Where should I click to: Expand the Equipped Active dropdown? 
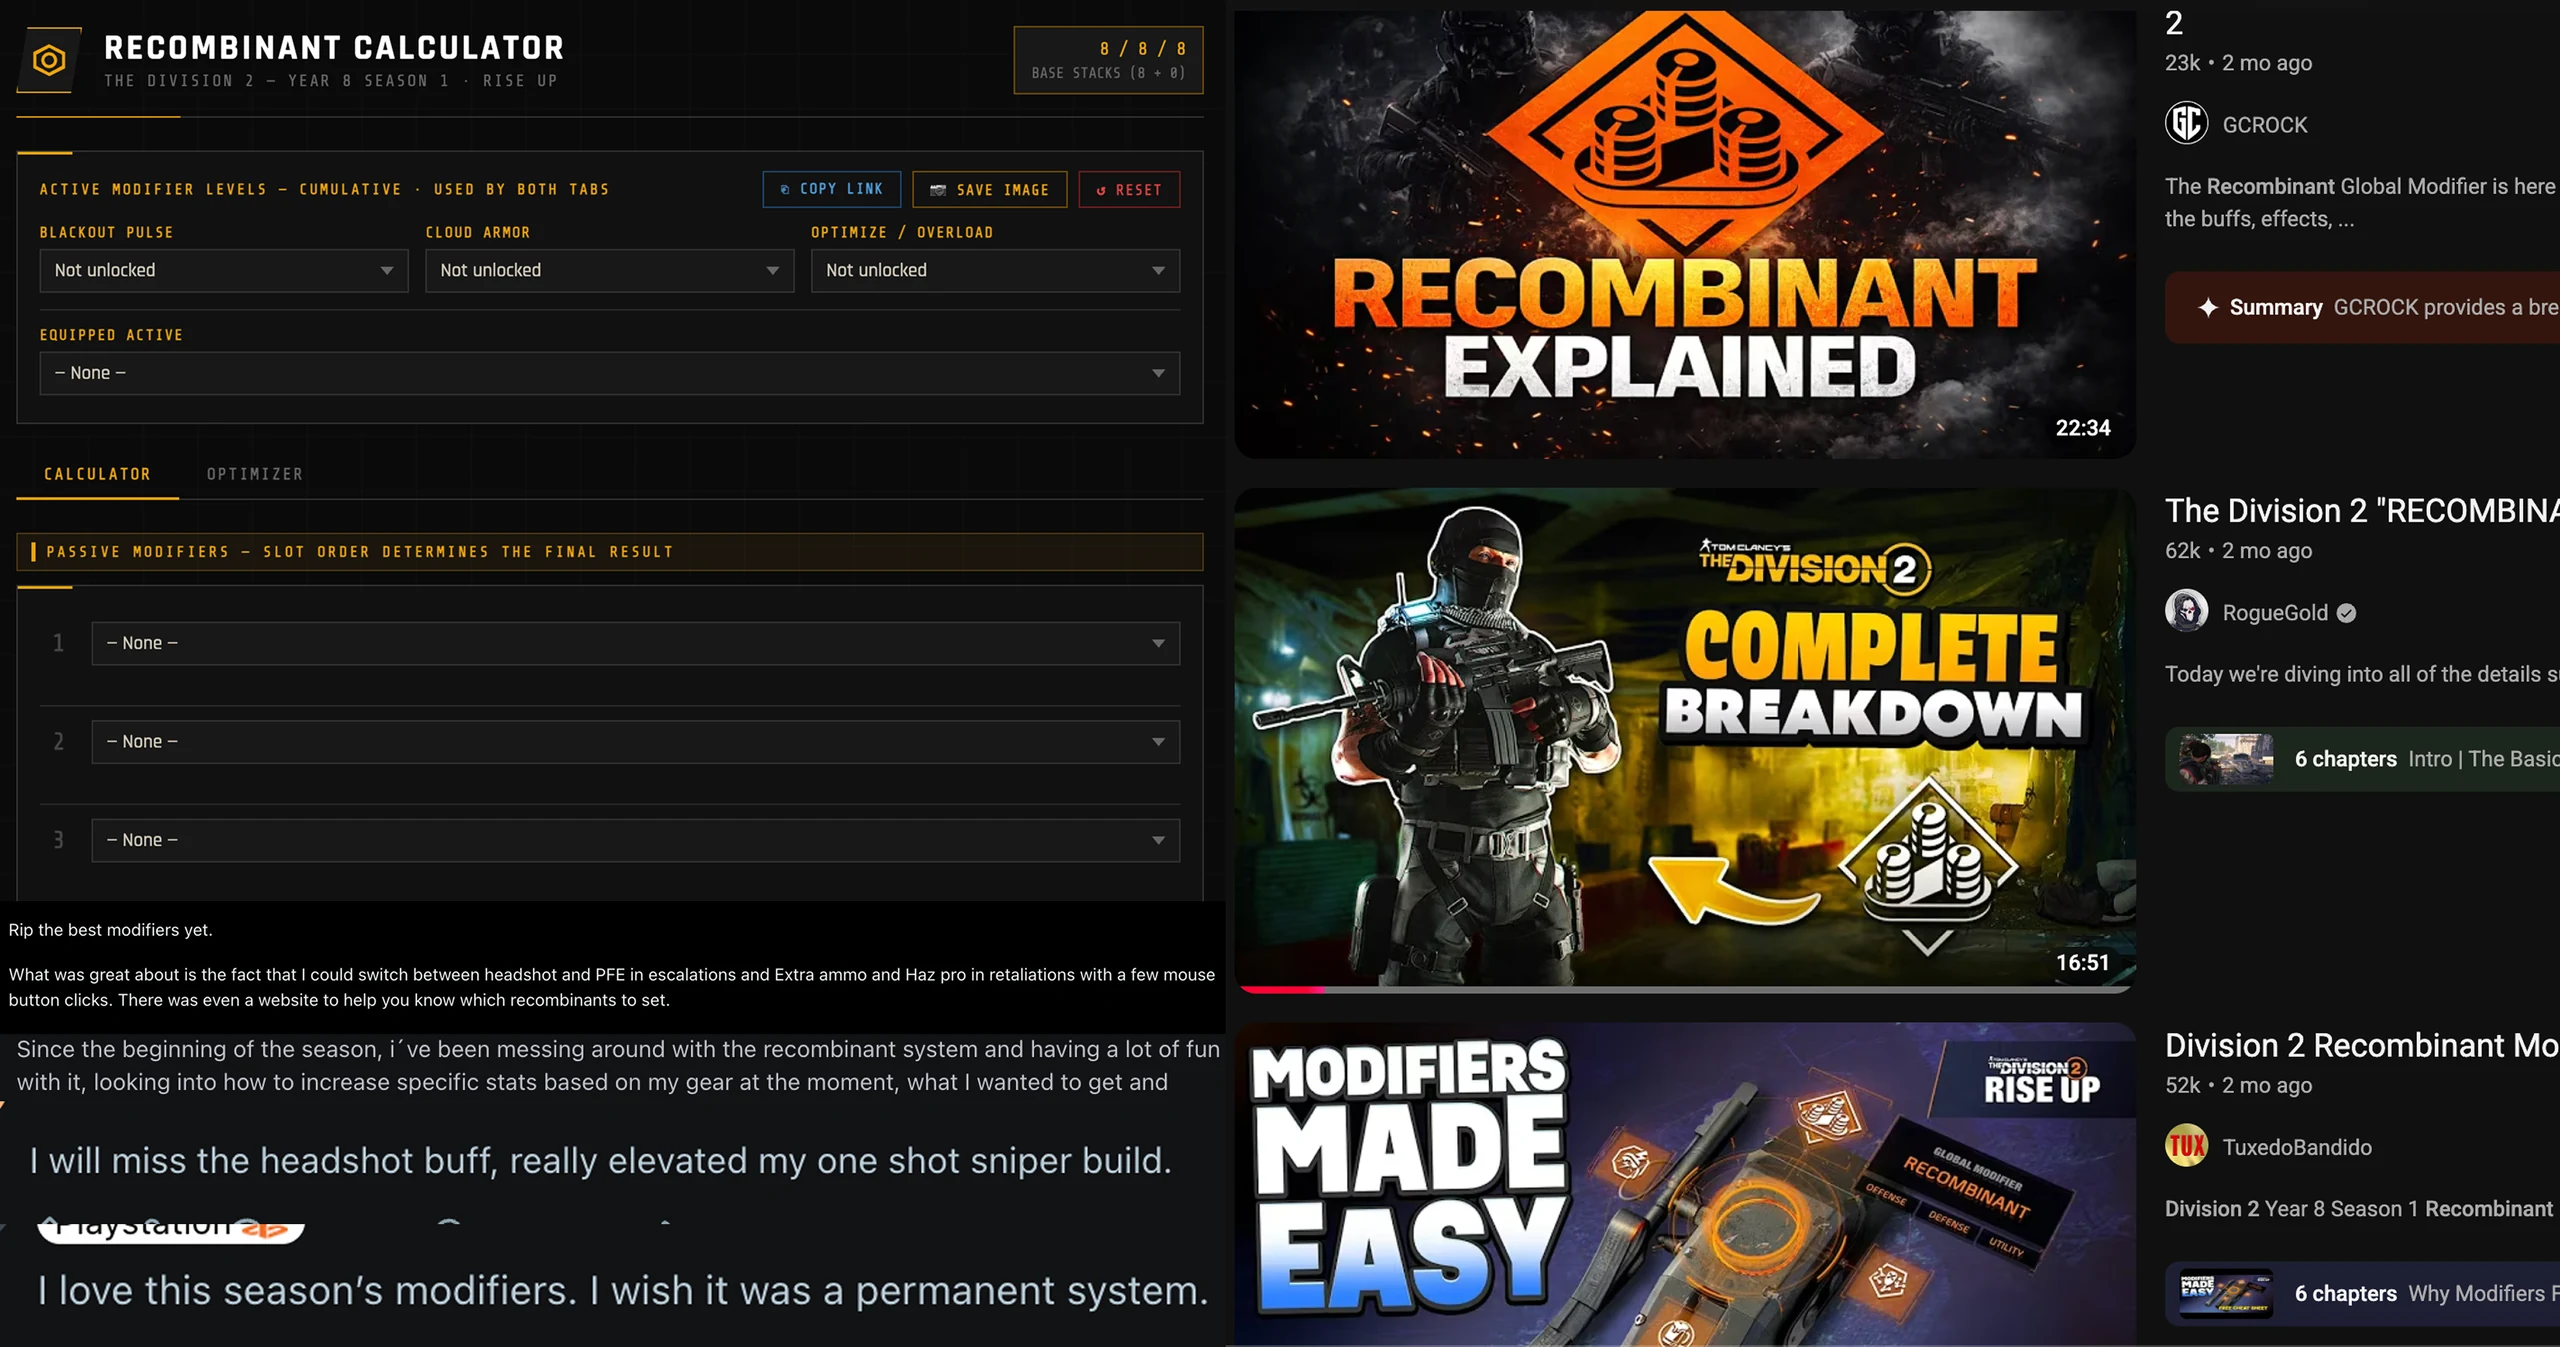coord(609,373)
